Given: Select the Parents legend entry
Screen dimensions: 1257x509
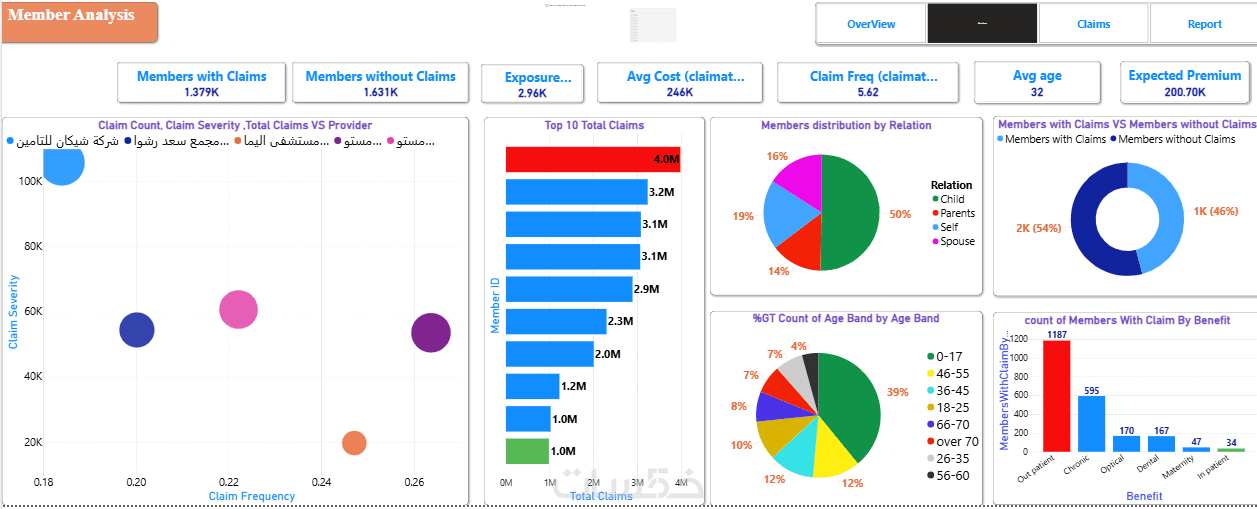Looking at the screenshot, I should click(952, 213).
